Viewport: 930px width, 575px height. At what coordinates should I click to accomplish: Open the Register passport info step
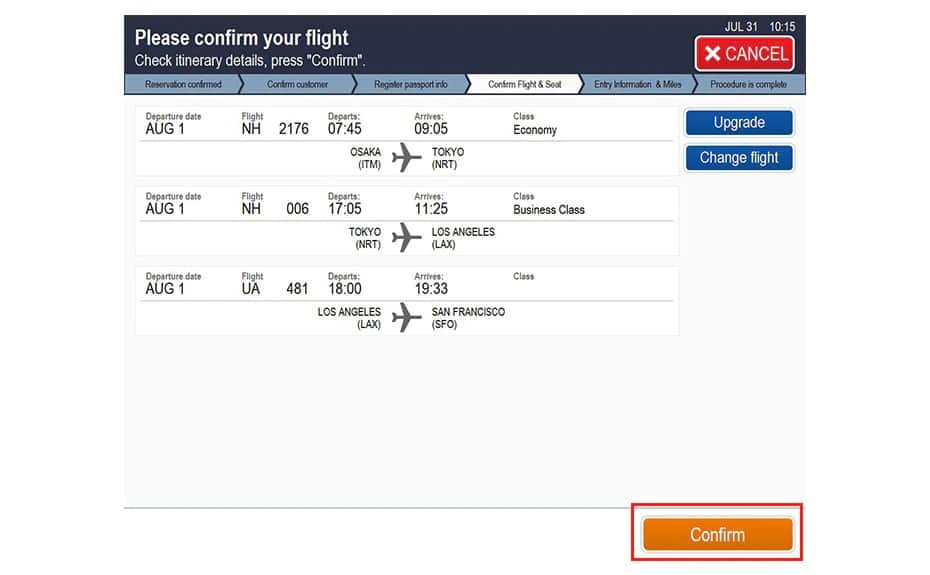pyautogui.click(x=410, y=85)
